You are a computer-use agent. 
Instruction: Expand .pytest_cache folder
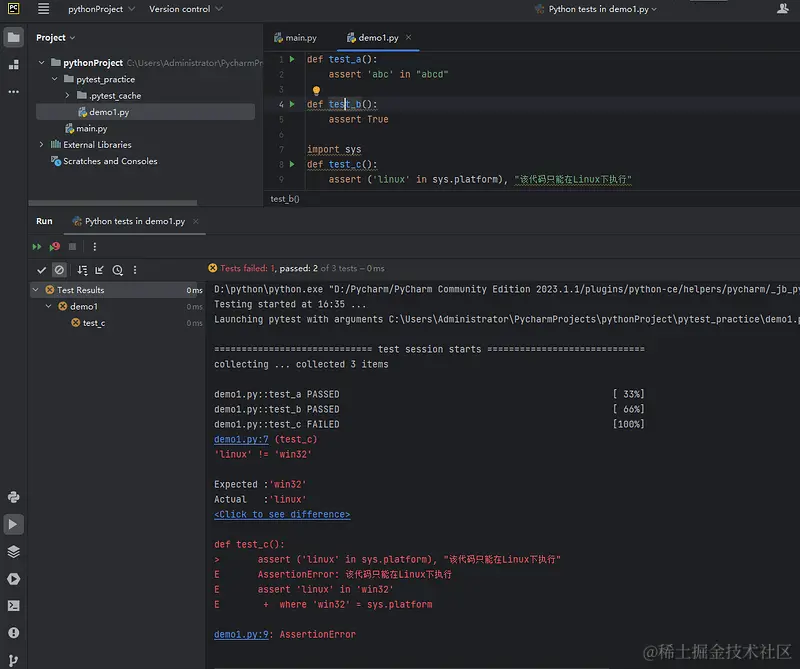pyautogui.click(x=67, y=95)
